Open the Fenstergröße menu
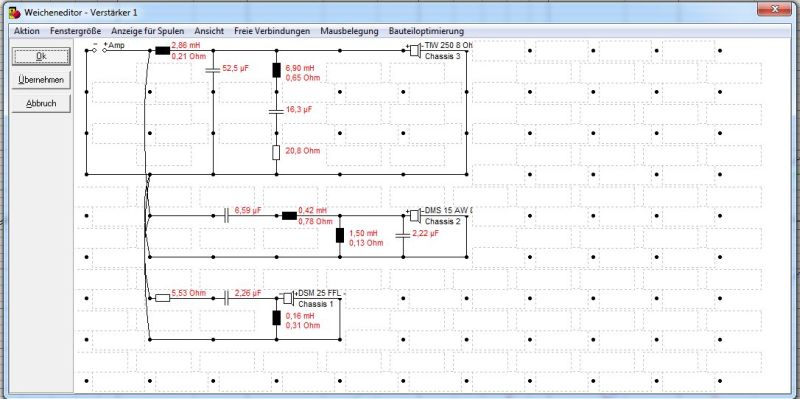Image resolution: width=800 pixels, height=399 pixels. (76, 31)
